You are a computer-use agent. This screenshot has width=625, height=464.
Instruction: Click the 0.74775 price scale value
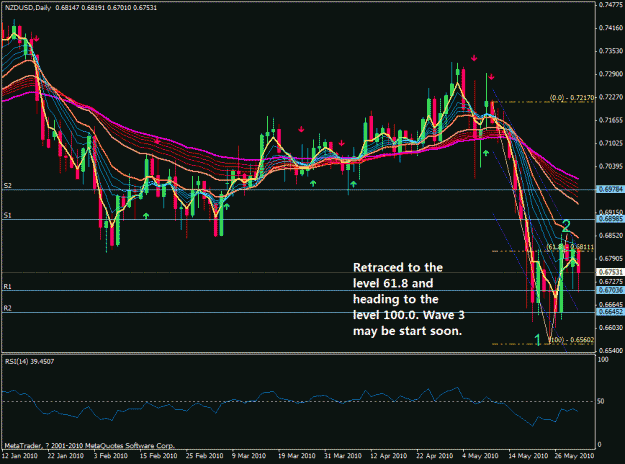(x=611, y=5)
